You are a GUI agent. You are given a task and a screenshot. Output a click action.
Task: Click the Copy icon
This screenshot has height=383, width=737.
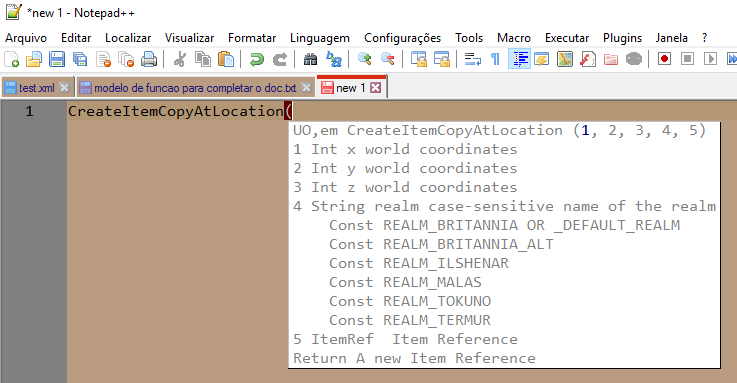coord(203,59)
